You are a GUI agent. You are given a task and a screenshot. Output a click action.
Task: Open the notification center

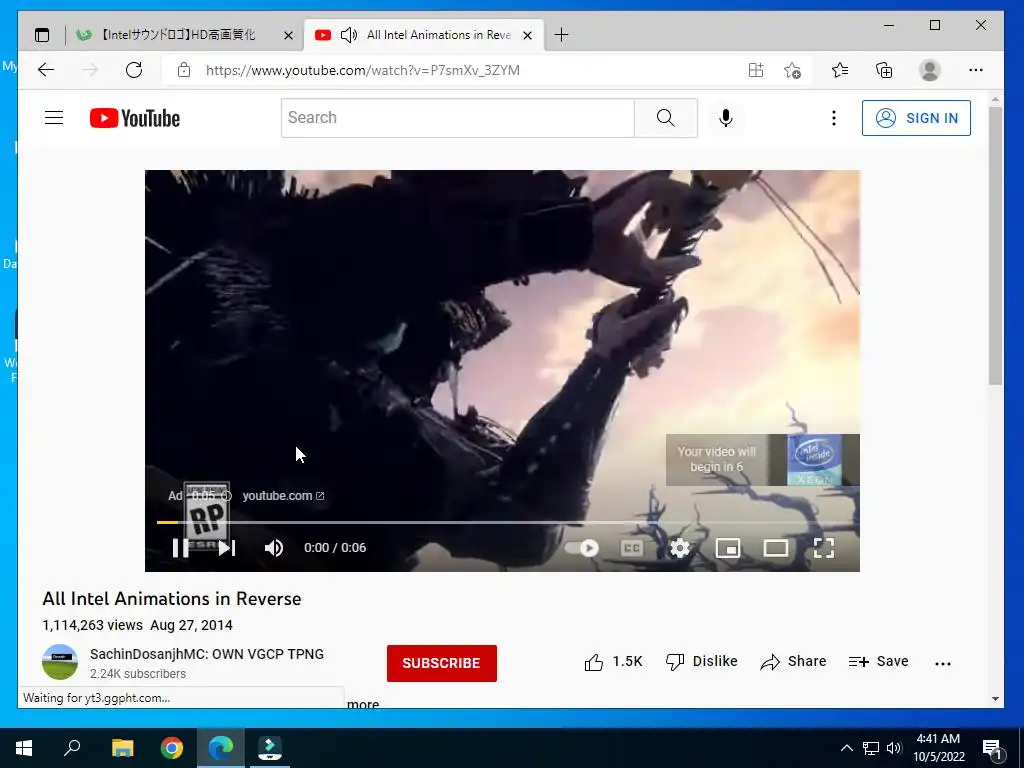coord(992,749)
